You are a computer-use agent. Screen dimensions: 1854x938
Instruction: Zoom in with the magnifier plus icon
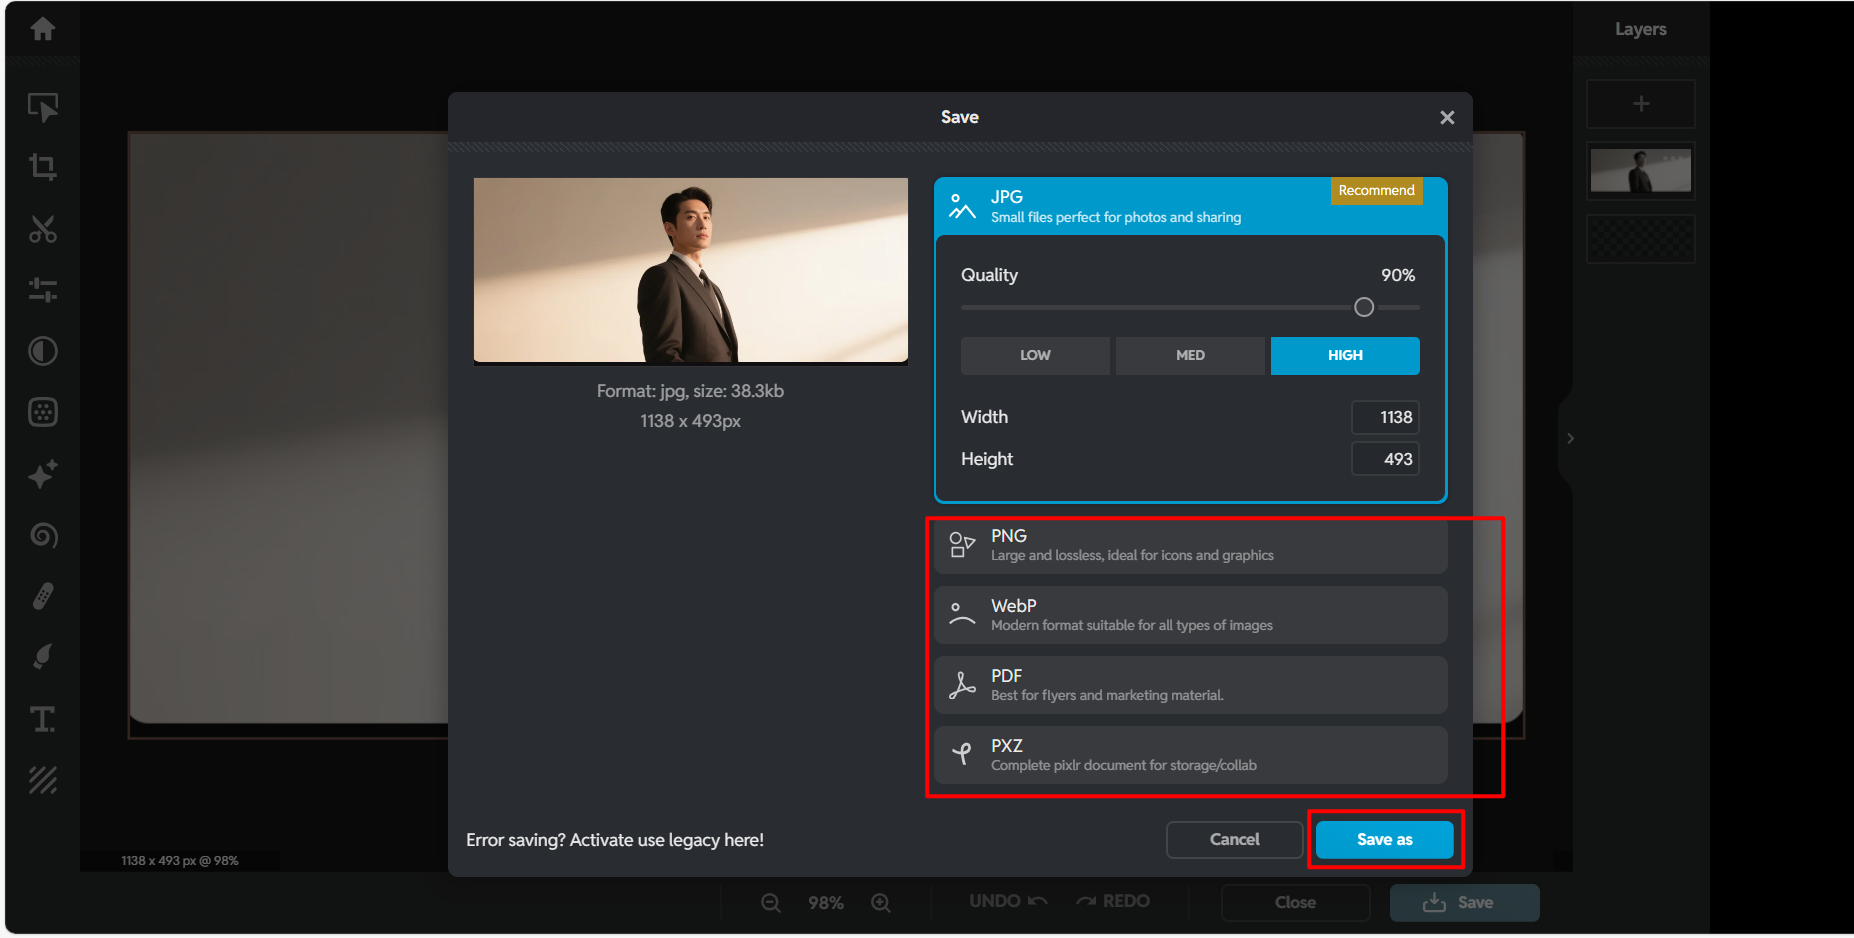pos(881,903)
